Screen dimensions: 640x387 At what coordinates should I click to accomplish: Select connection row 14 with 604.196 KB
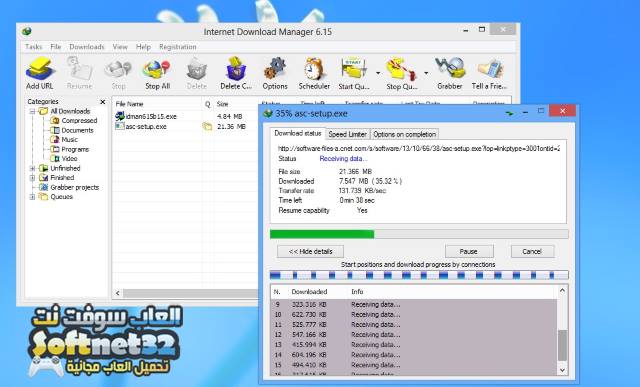(414, 355)
